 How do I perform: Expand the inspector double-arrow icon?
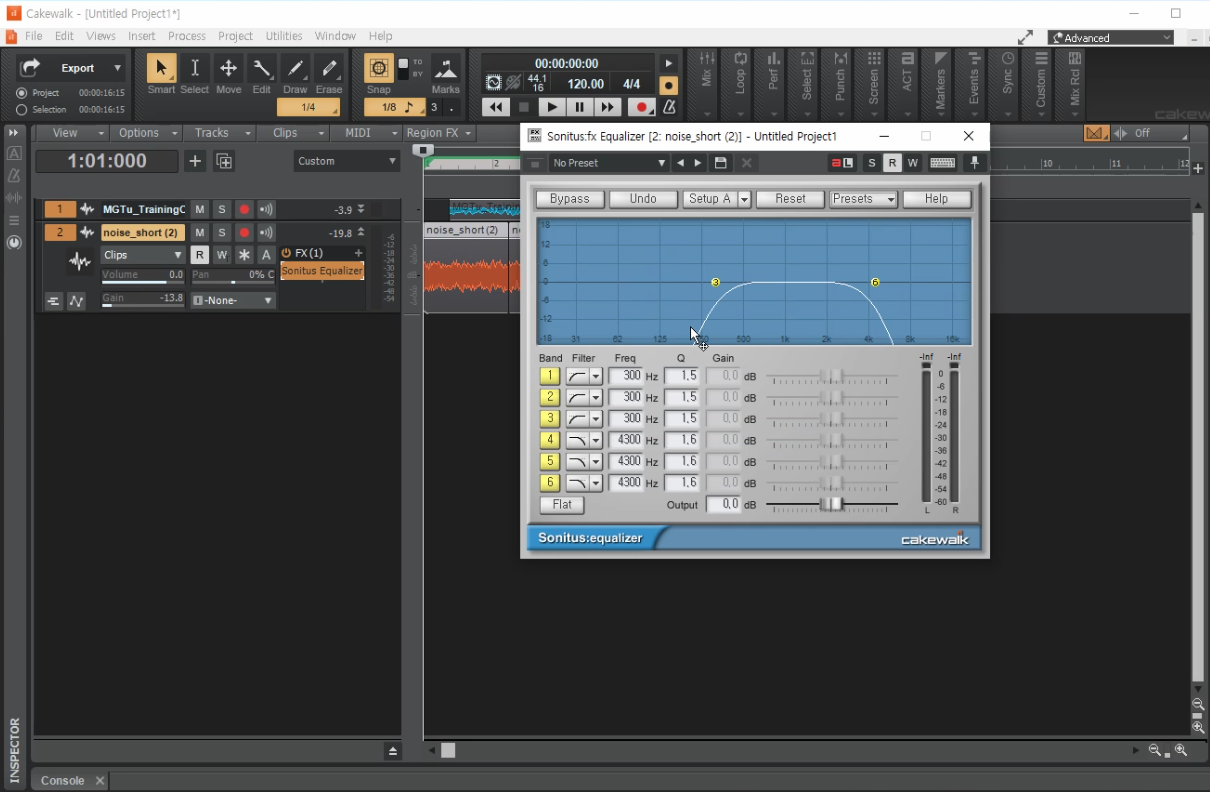(x=14, y=132)
